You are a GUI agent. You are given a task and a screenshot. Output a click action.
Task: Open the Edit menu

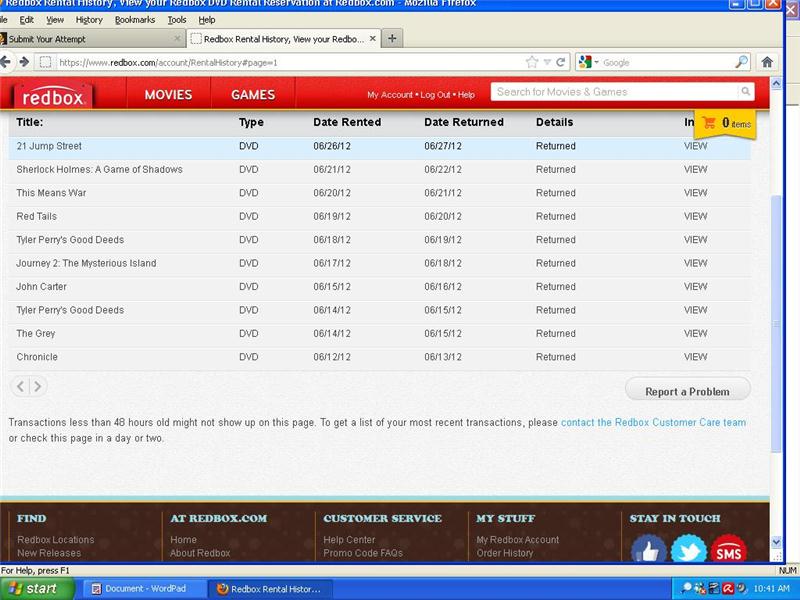coord(27,20)
